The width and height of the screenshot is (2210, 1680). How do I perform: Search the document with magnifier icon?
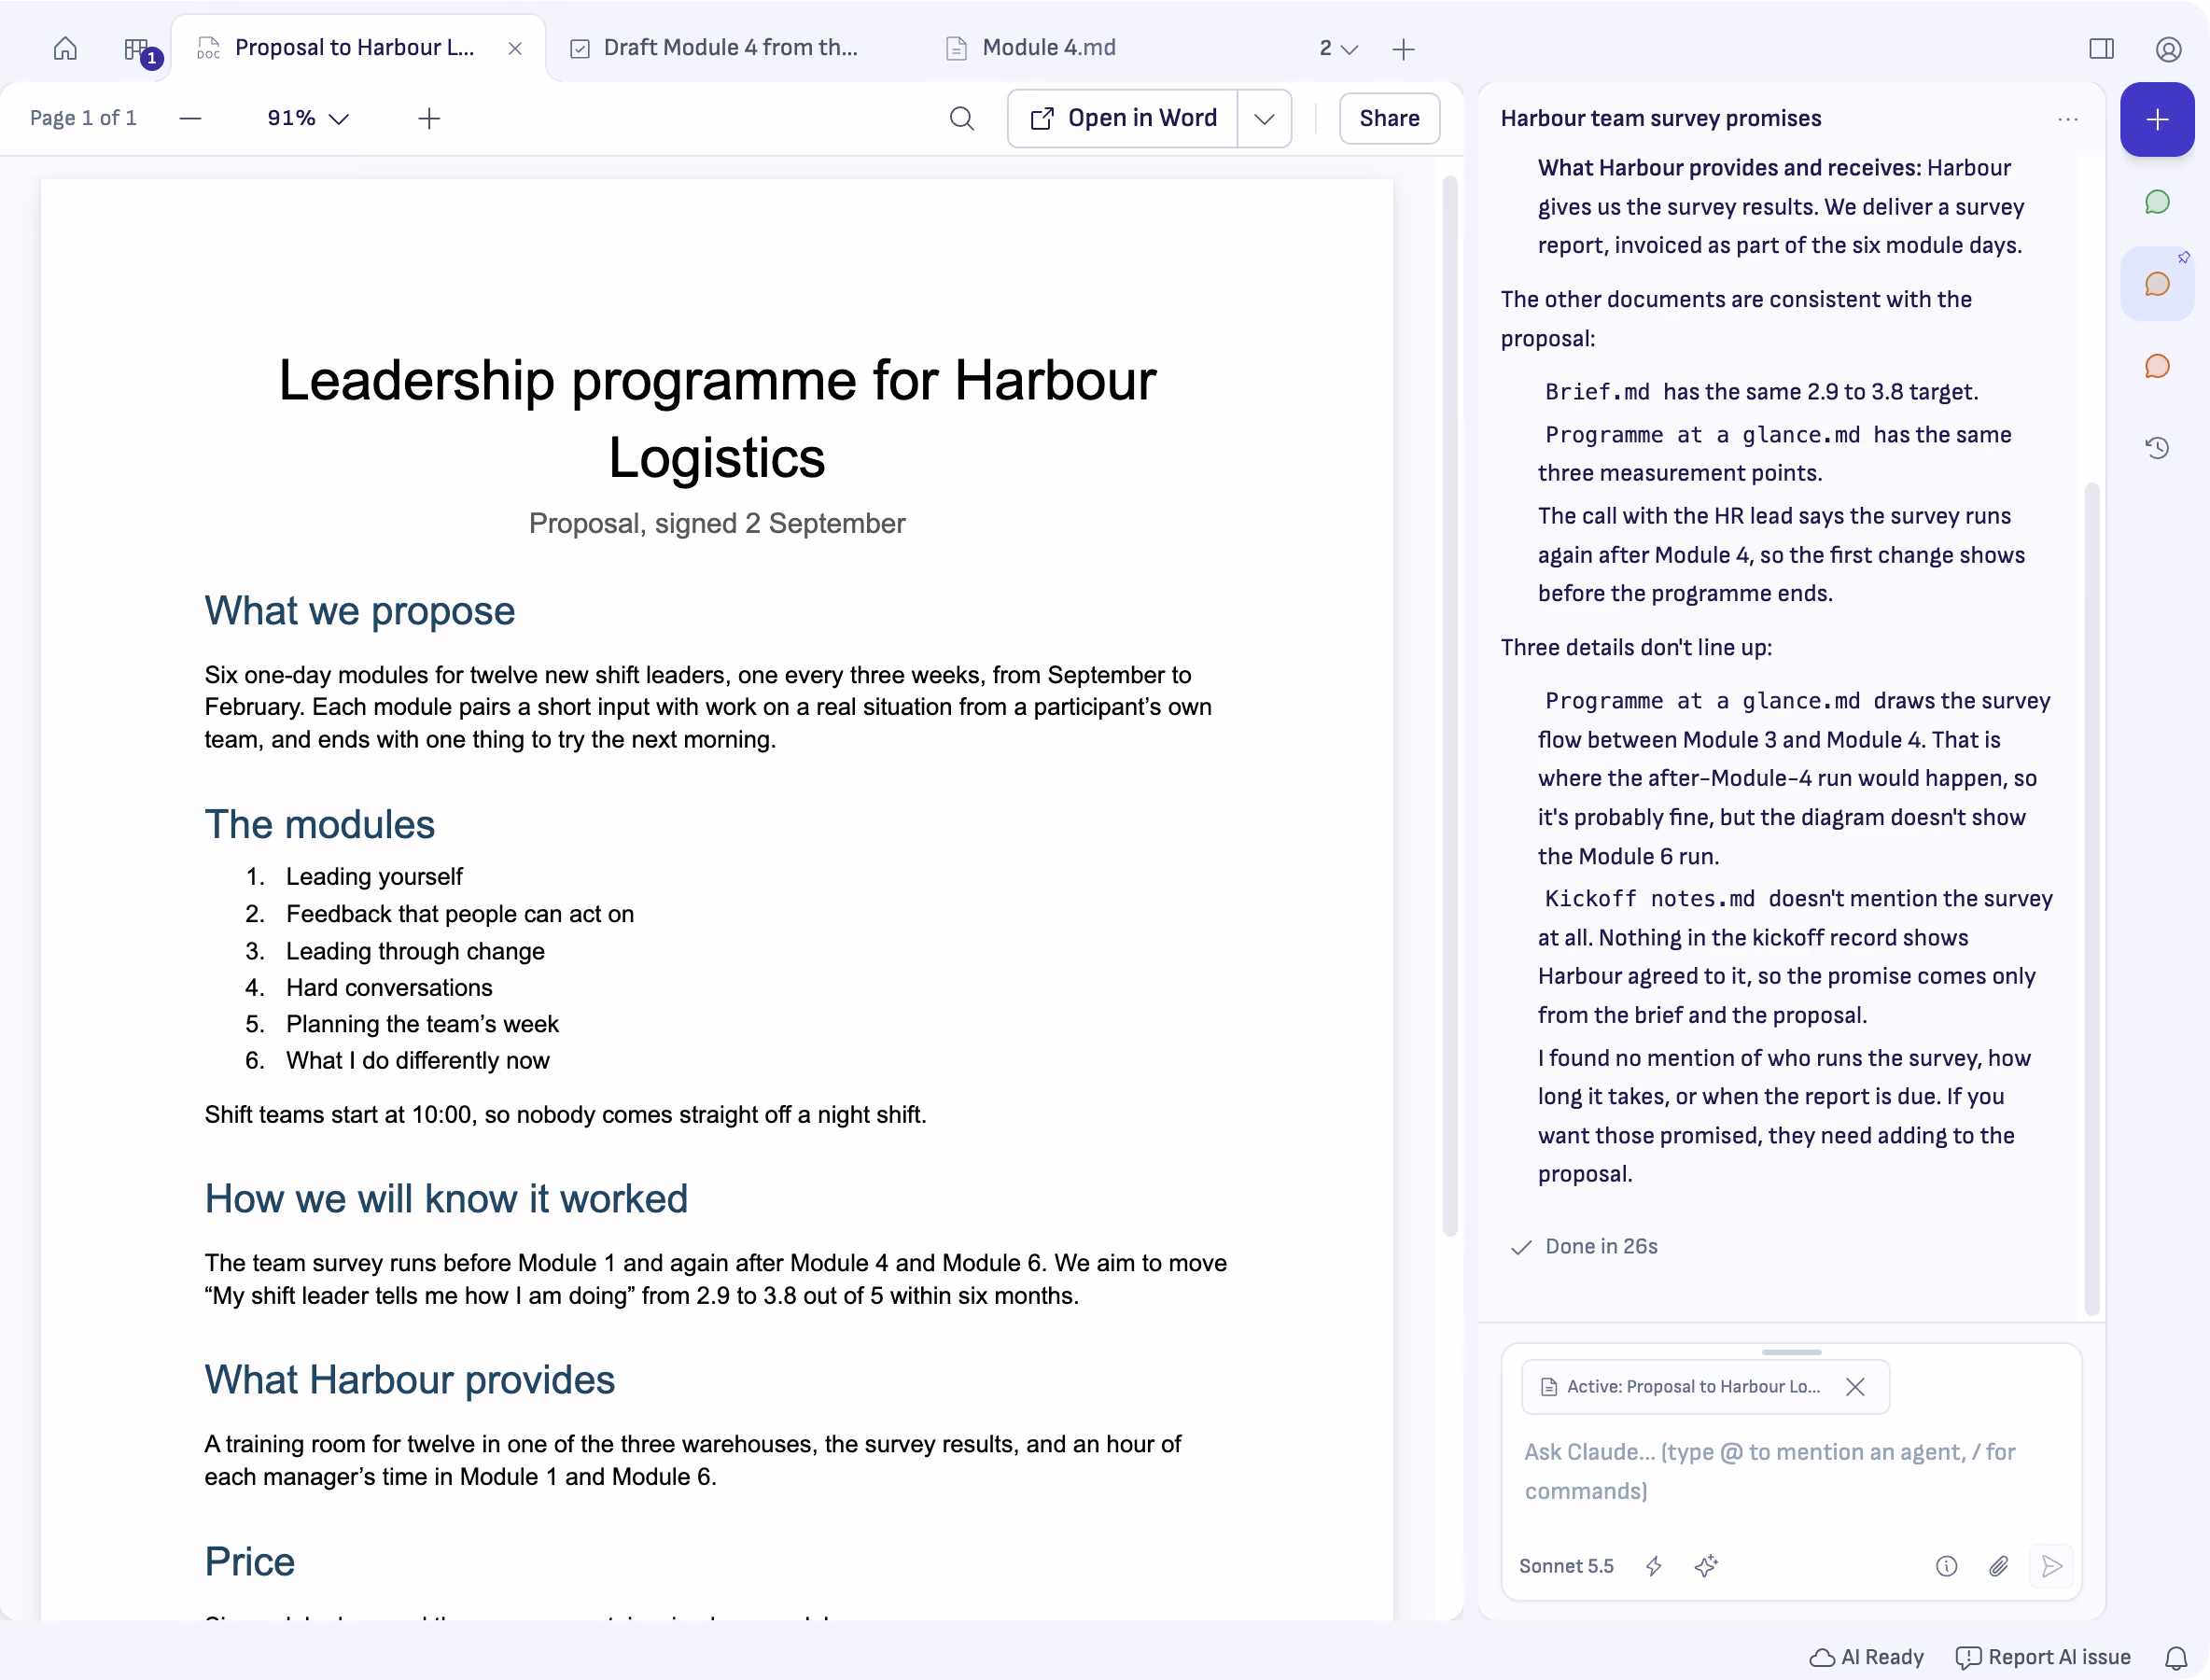(x=962, y=118)
